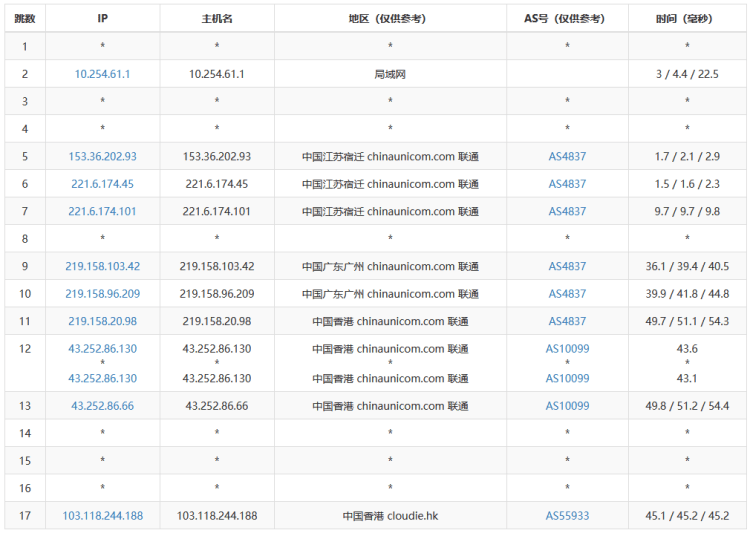Click the 跳数 column header
The height and width of the screenshot is (533, 750).
tap(25, 19)
